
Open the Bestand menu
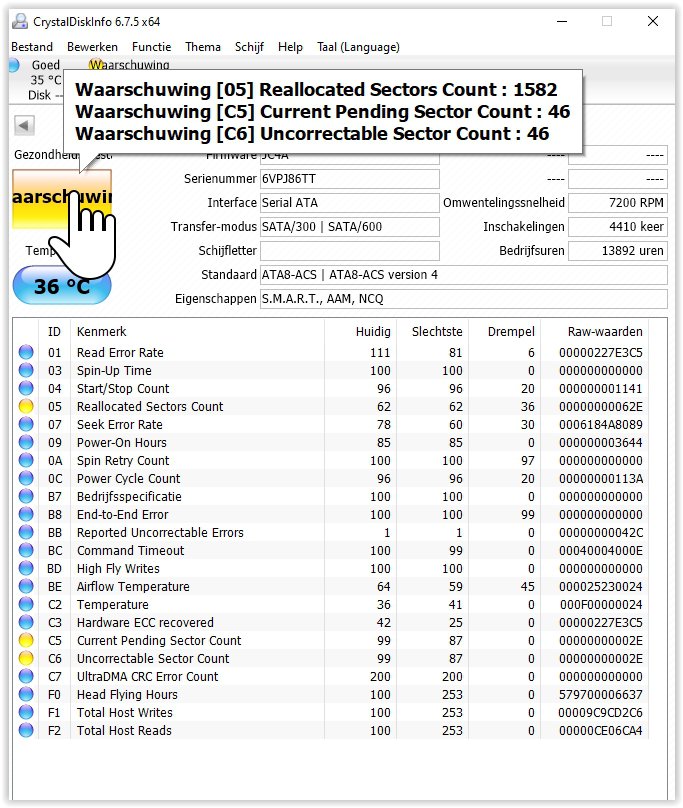[32, 47]
